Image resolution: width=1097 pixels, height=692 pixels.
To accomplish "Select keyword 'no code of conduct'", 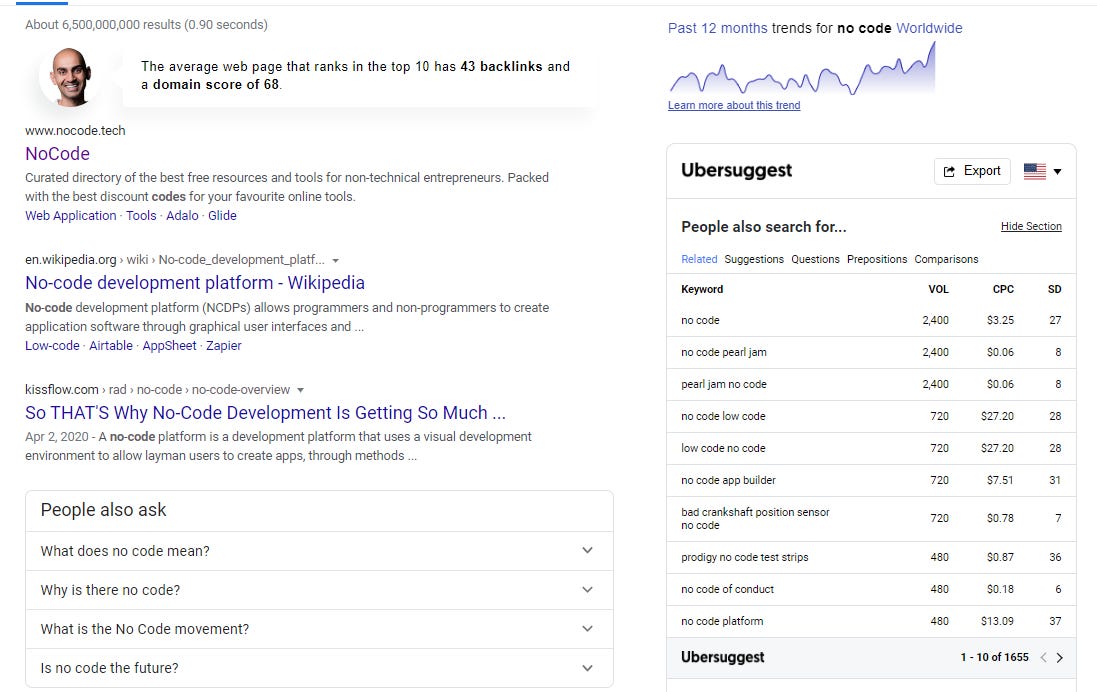I will [727, 590].
